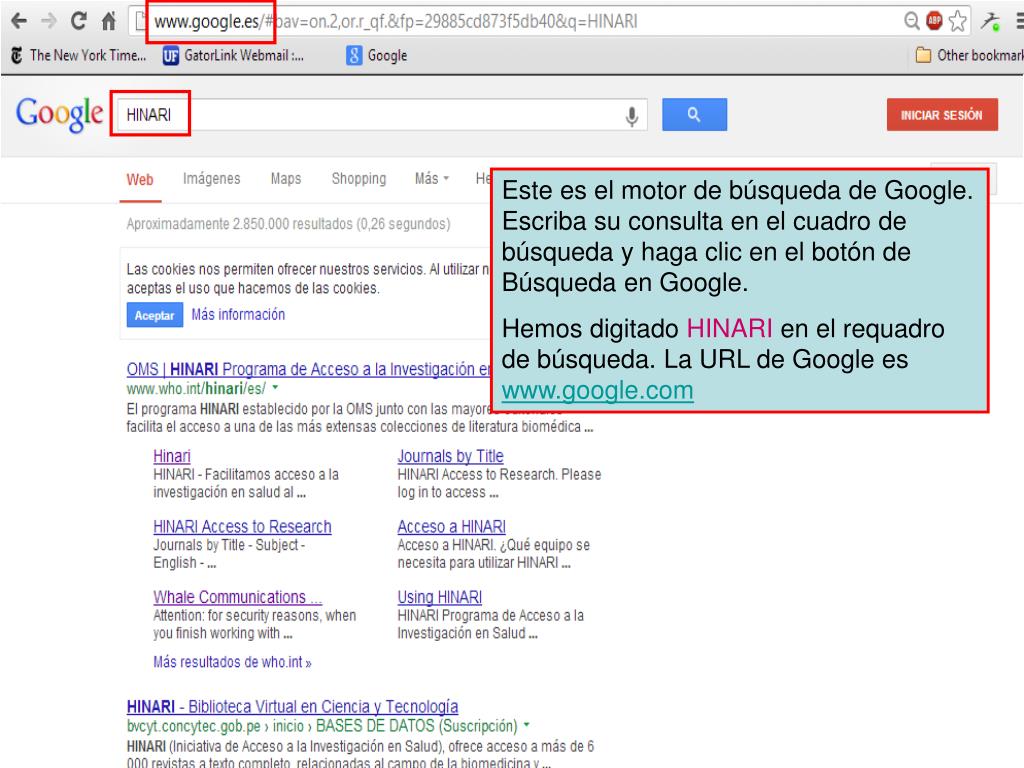Click the results count text Aproximadamente 2.850.000 resultados
Viewport: 1024px width, 768px height.
(x=289, y=224)
